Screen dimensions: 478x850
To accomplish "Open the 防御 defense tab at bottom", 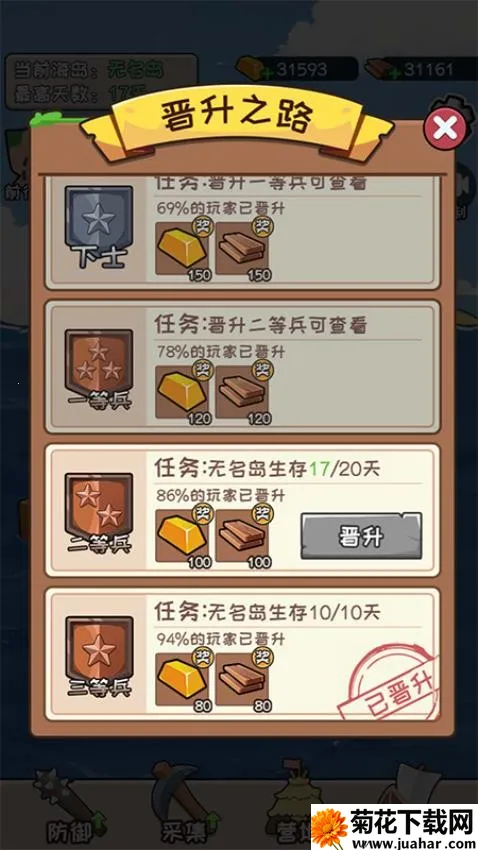I will pos(68,808).
